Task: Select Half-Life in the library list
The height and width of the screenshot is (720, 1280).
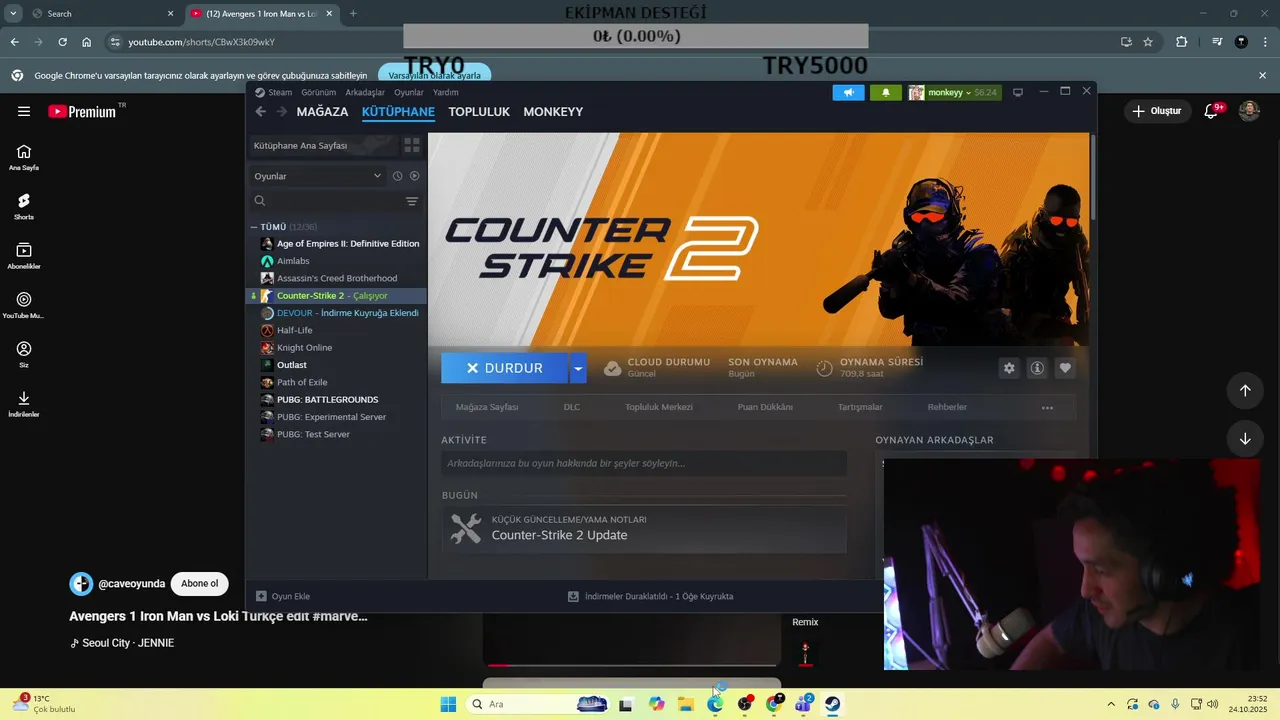Action: pos(295,330)
